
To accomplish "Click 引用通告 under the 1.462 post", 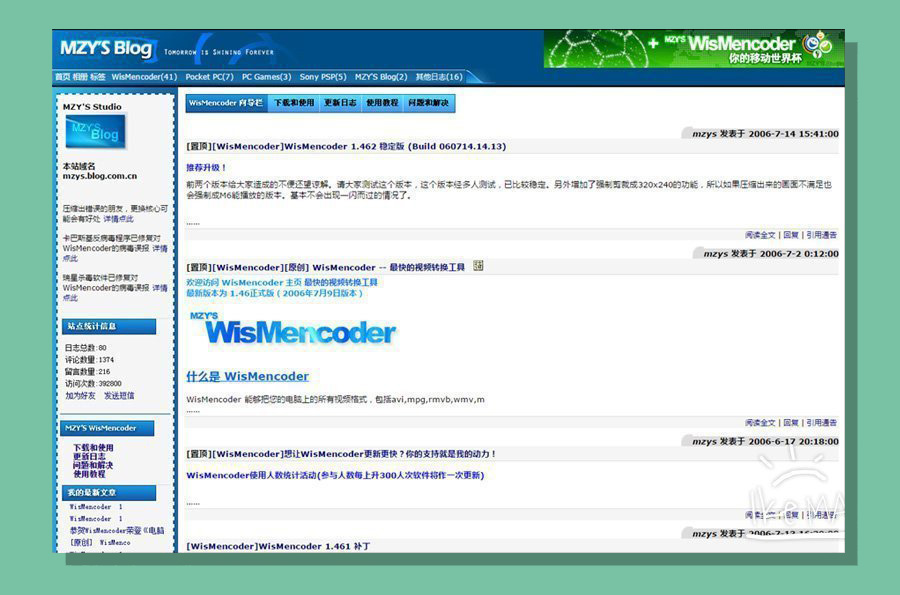I will tap(821, 235).
